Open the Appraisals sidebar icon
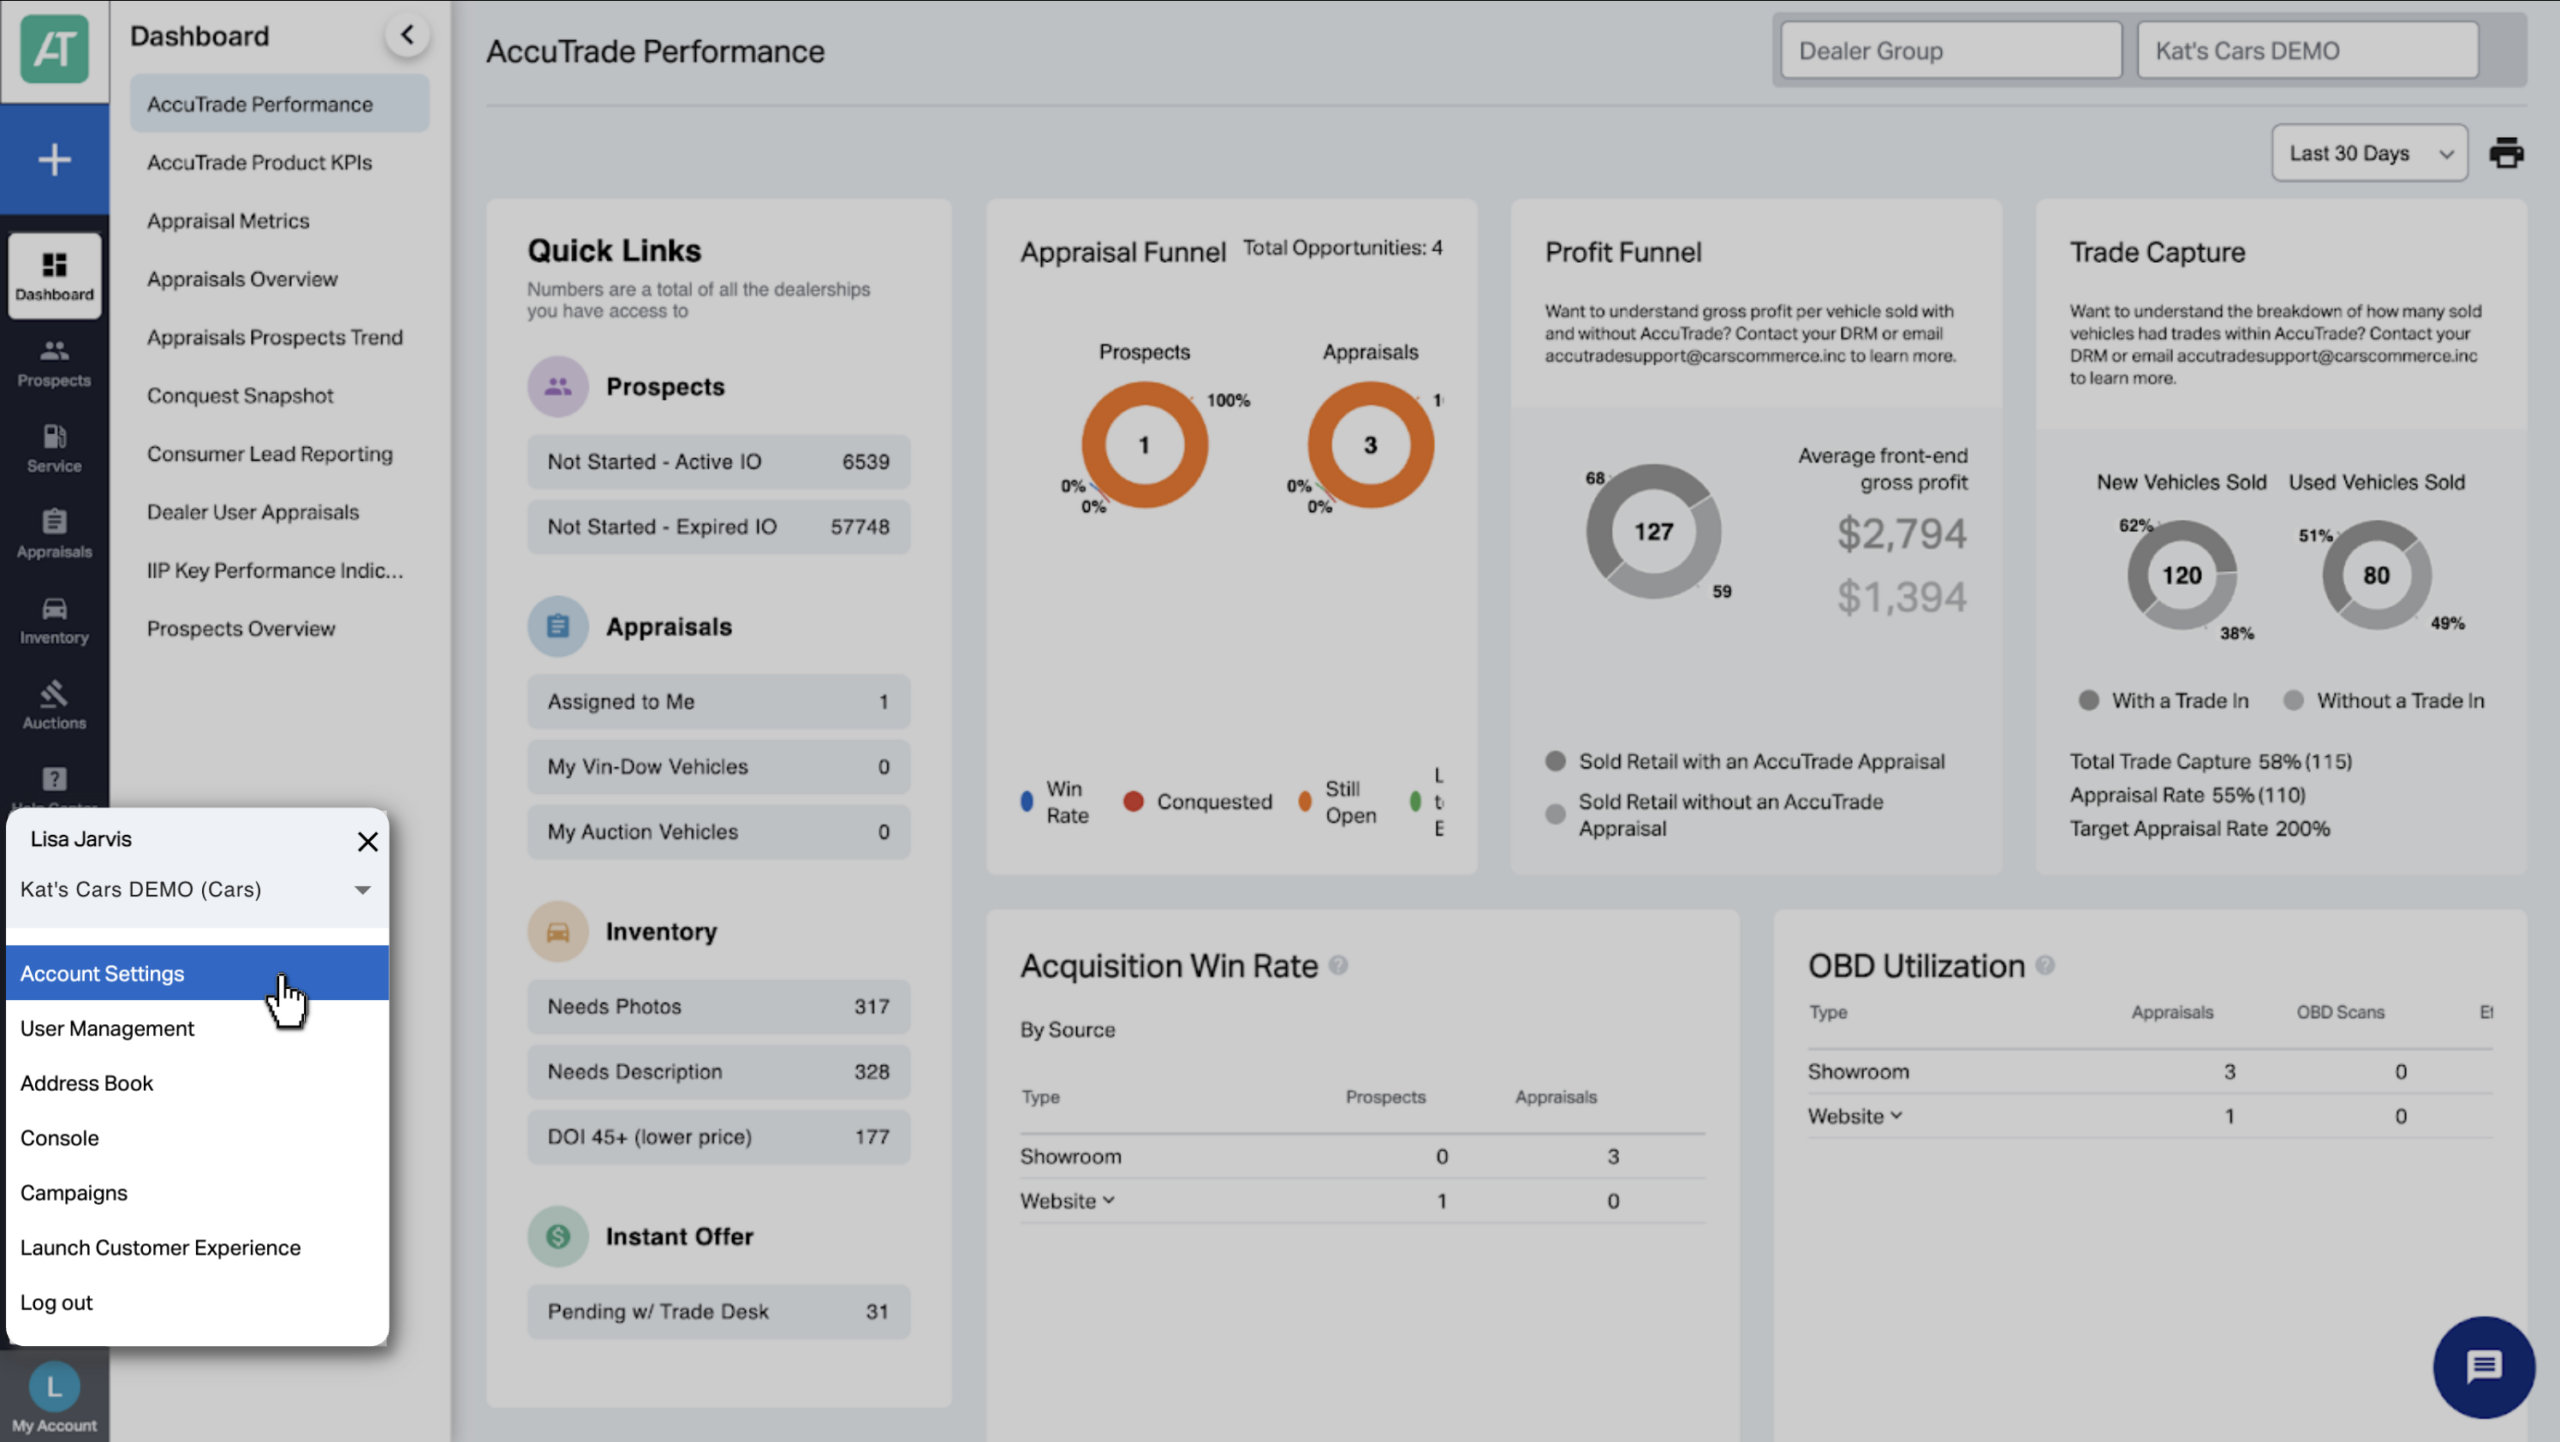Image resolution: width=2560 pixels, height=1442 pixels. pyautogui.click(x=54, y=533)
